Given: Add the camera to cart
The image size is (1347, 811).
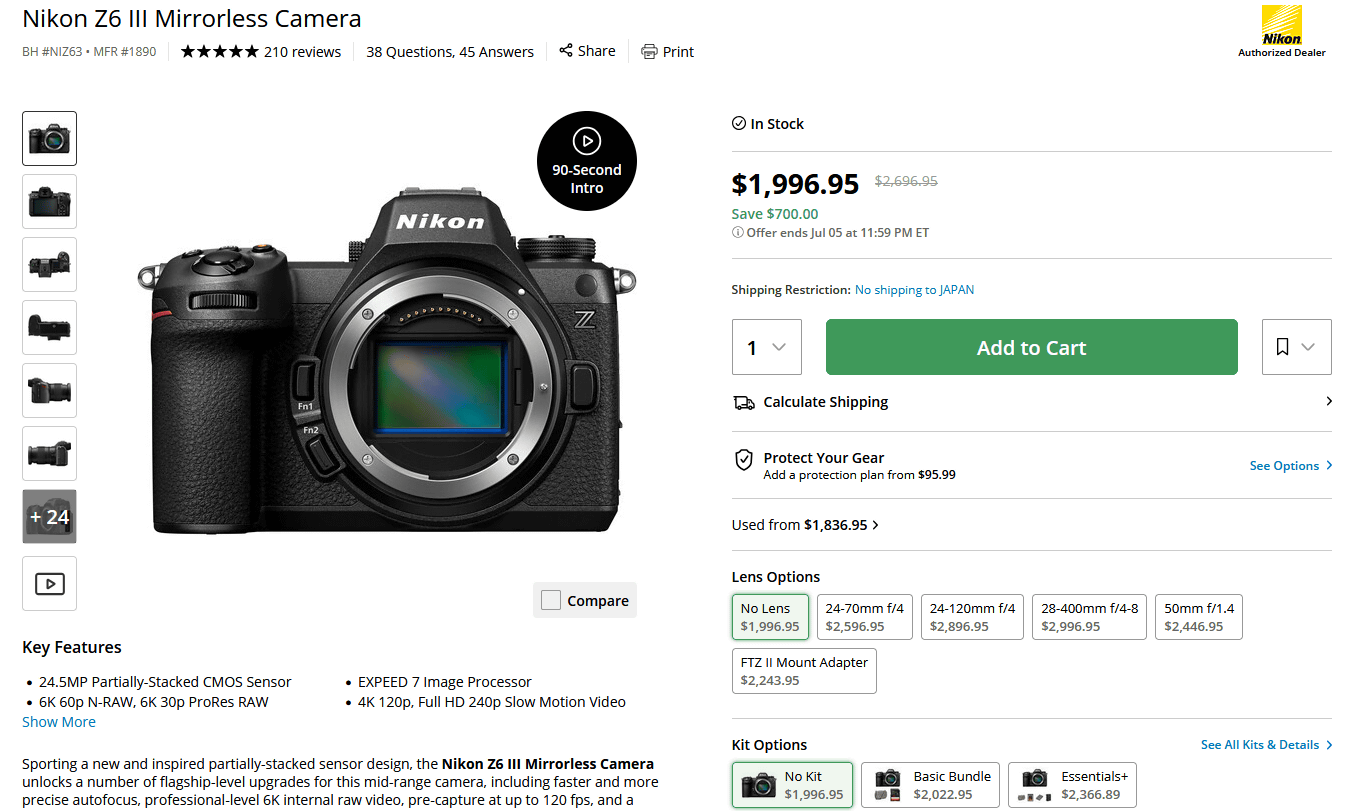Looking at the screenshot, I should coord(1031,347).
